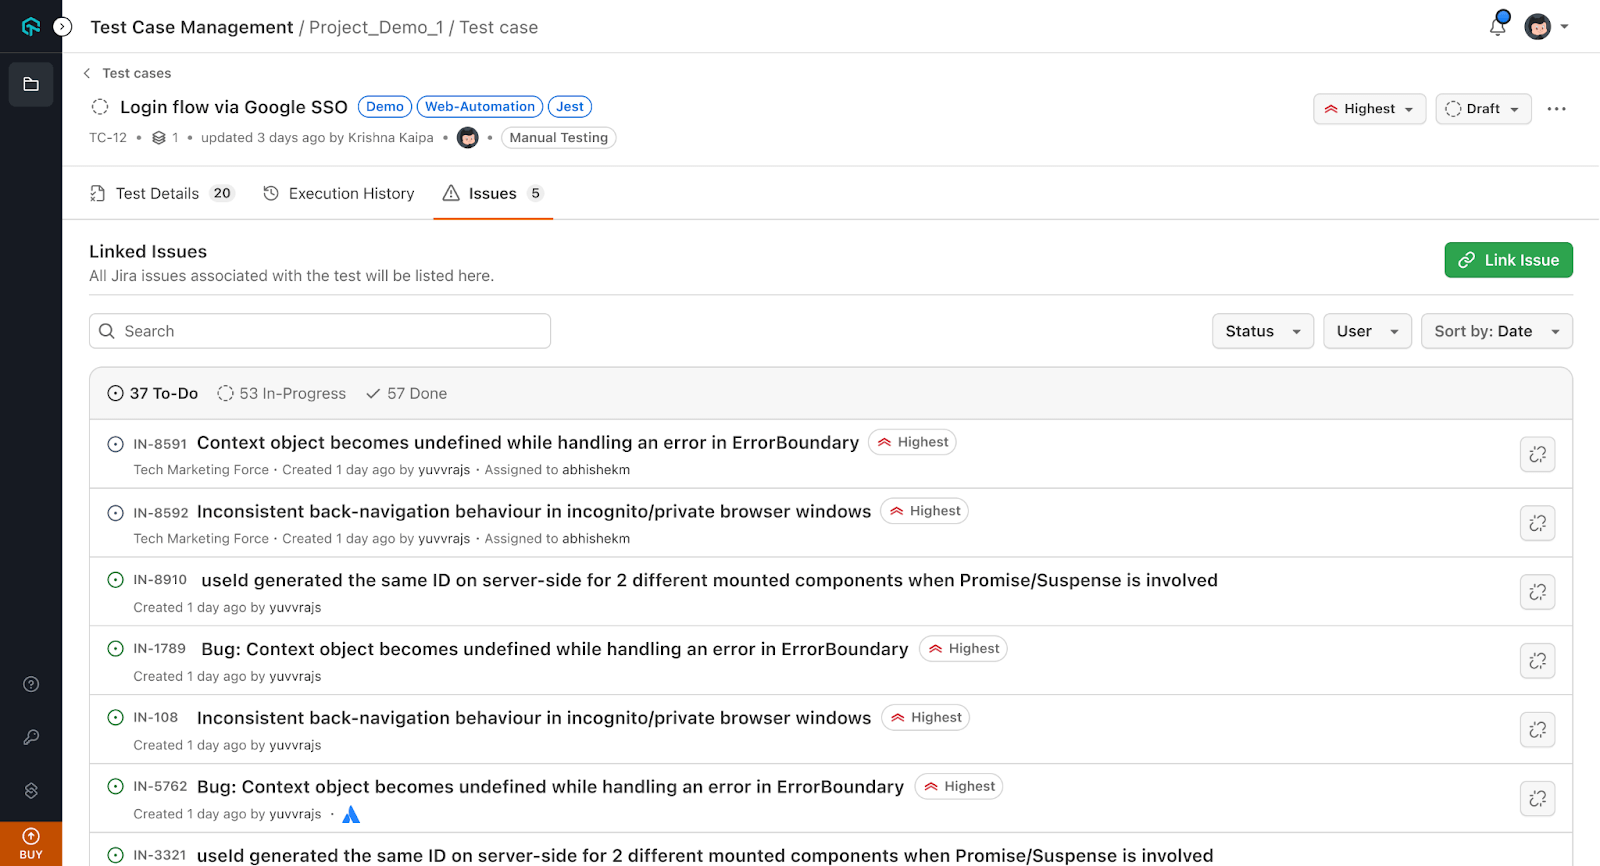Open the Status filter dropdown
The width and height of the screenshot is (1600, 866).
click(x=1263, y=331)
